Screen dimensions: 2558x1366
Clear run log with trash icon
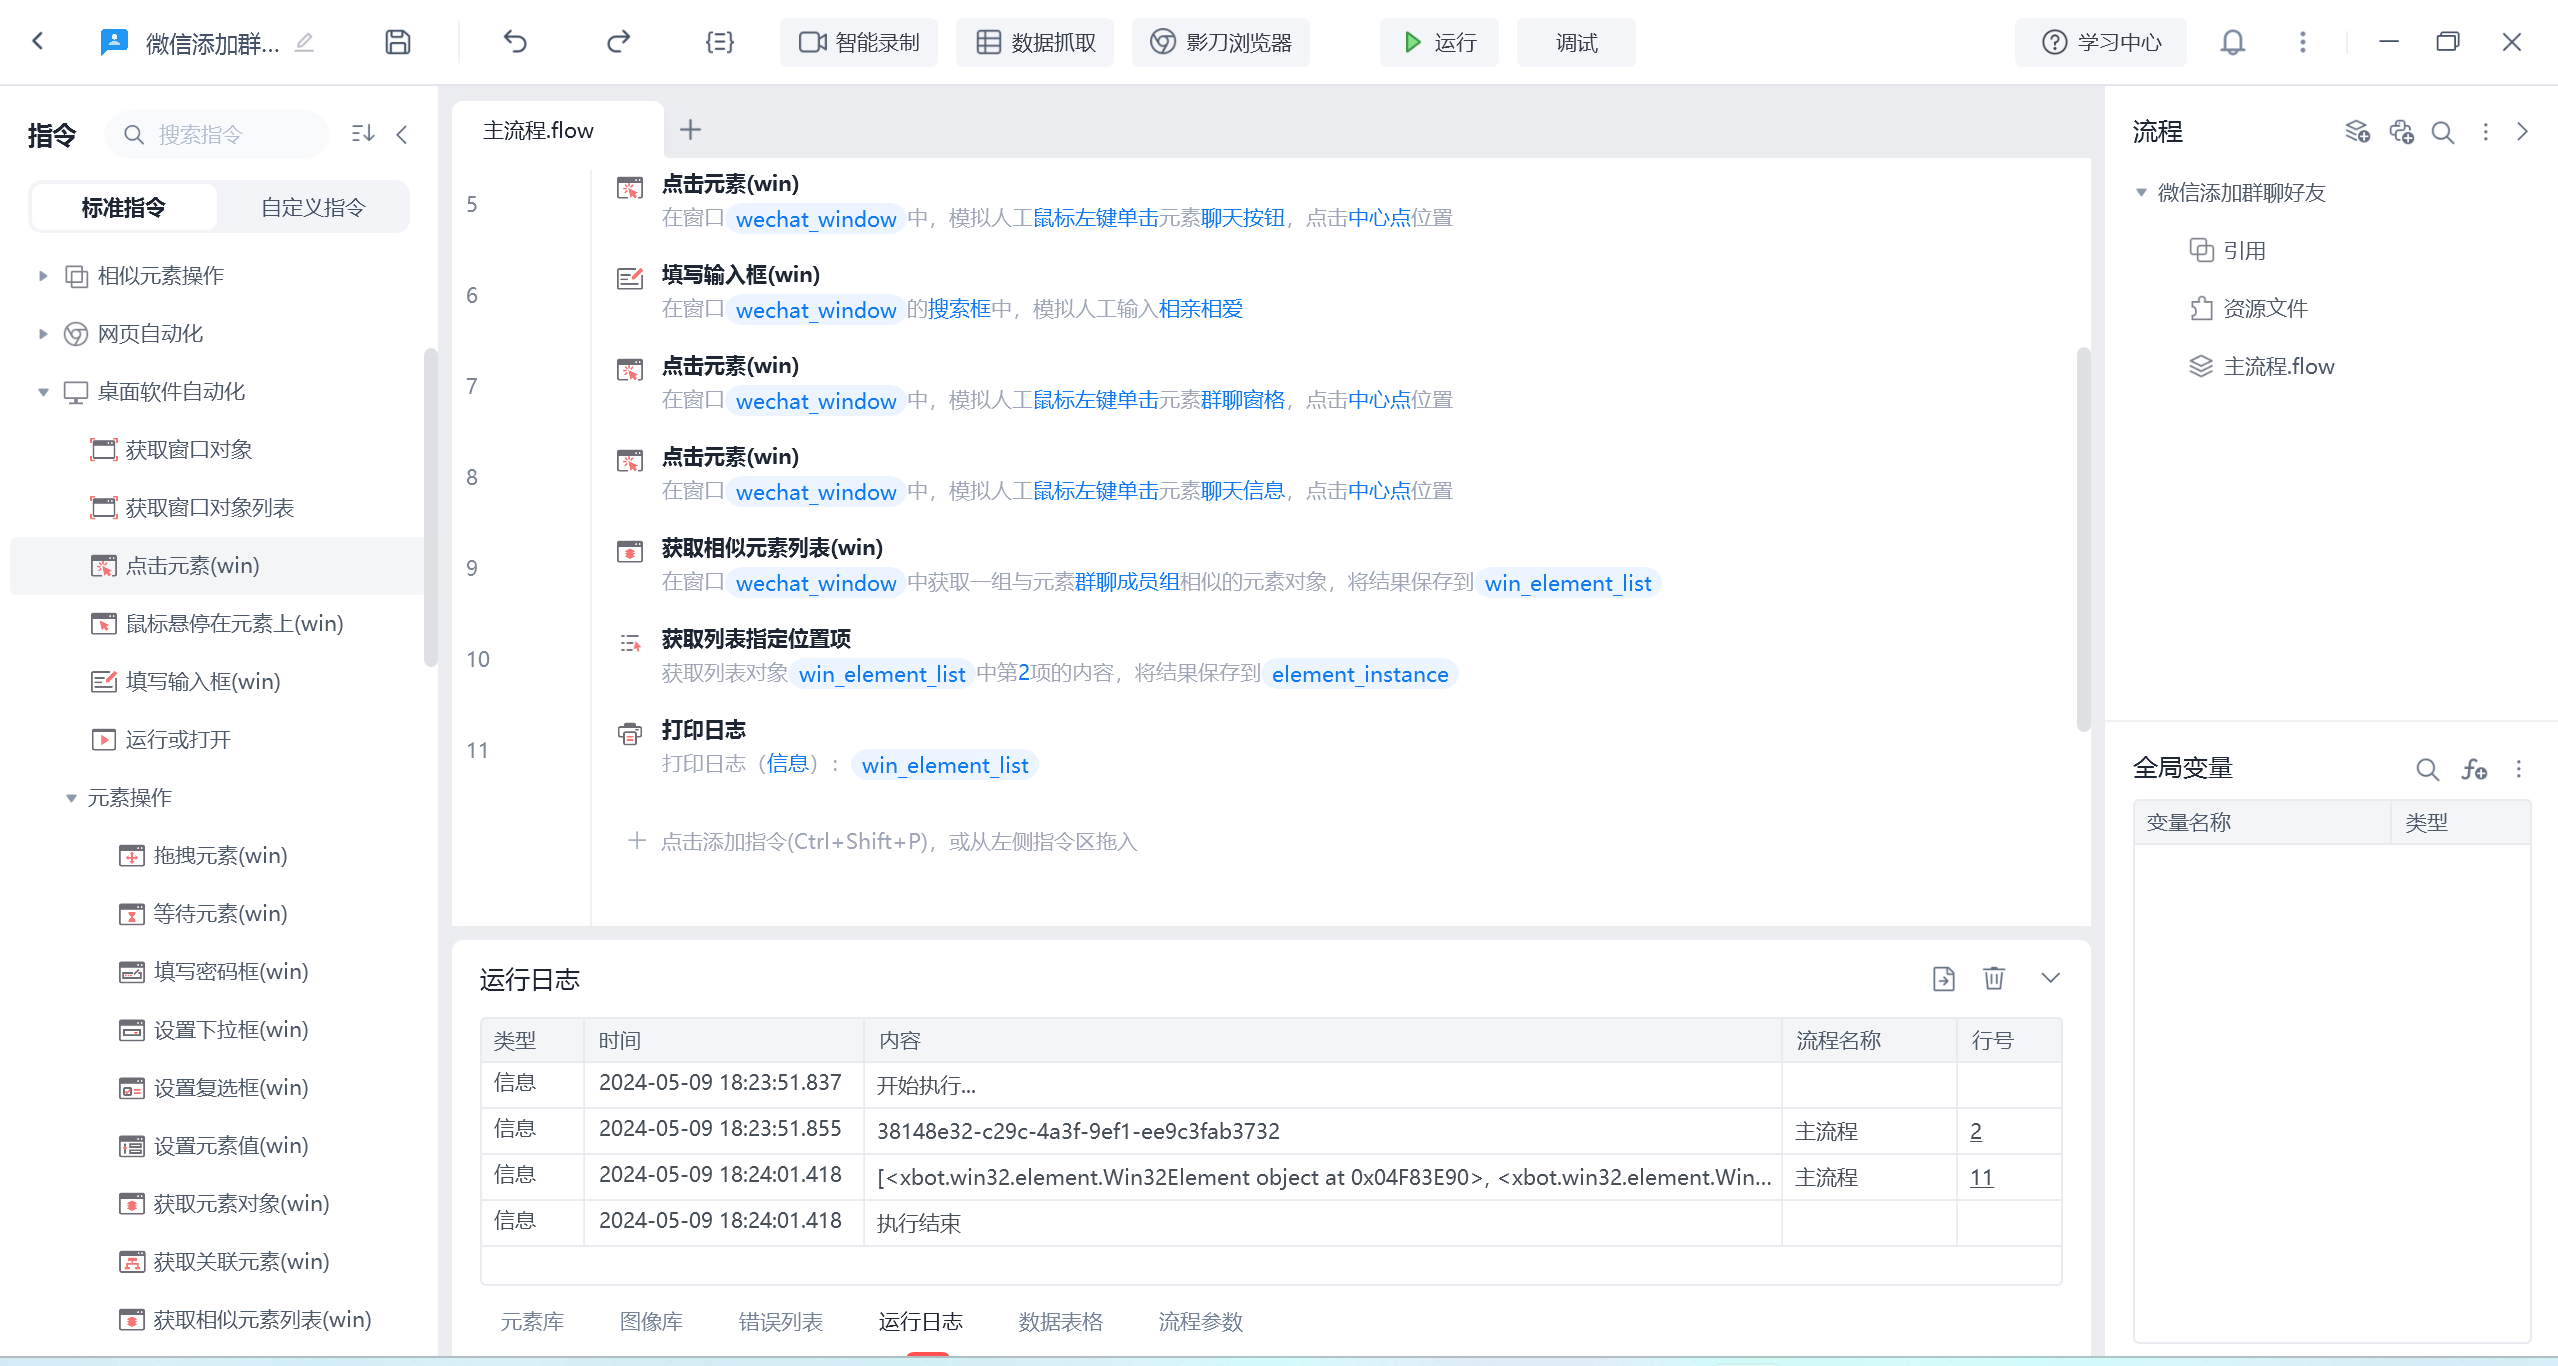click(x=1993, y=978)
